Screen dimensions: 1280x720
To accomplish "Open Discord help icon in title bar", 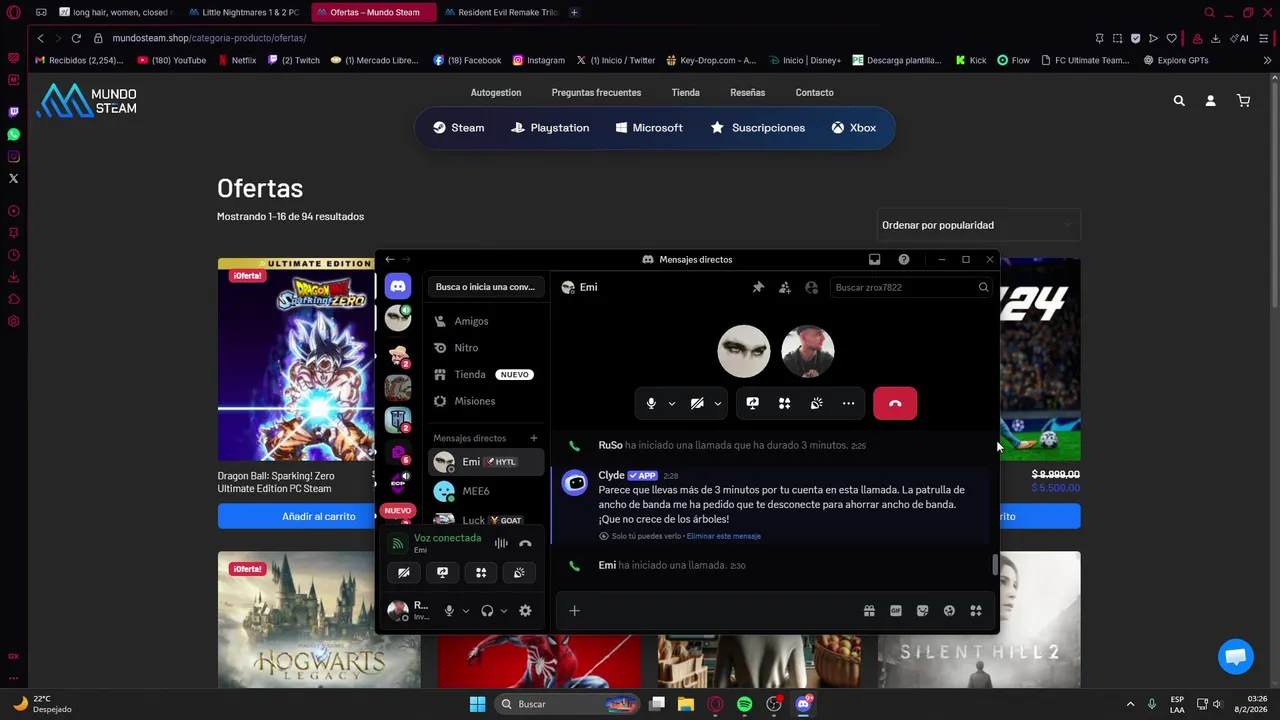I will [x=904, y=259].
